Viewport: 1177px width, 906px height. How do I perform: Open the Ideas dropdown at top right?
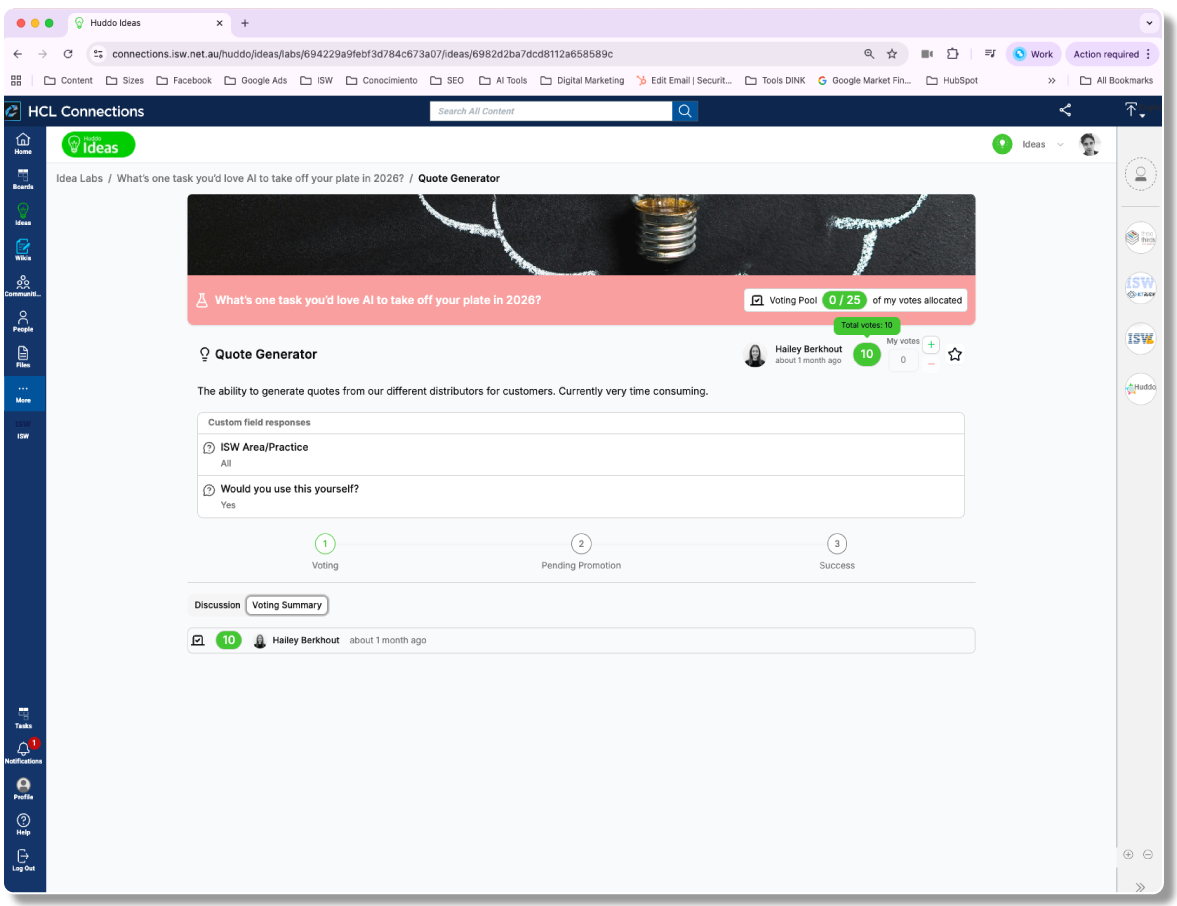[1043, 145]
